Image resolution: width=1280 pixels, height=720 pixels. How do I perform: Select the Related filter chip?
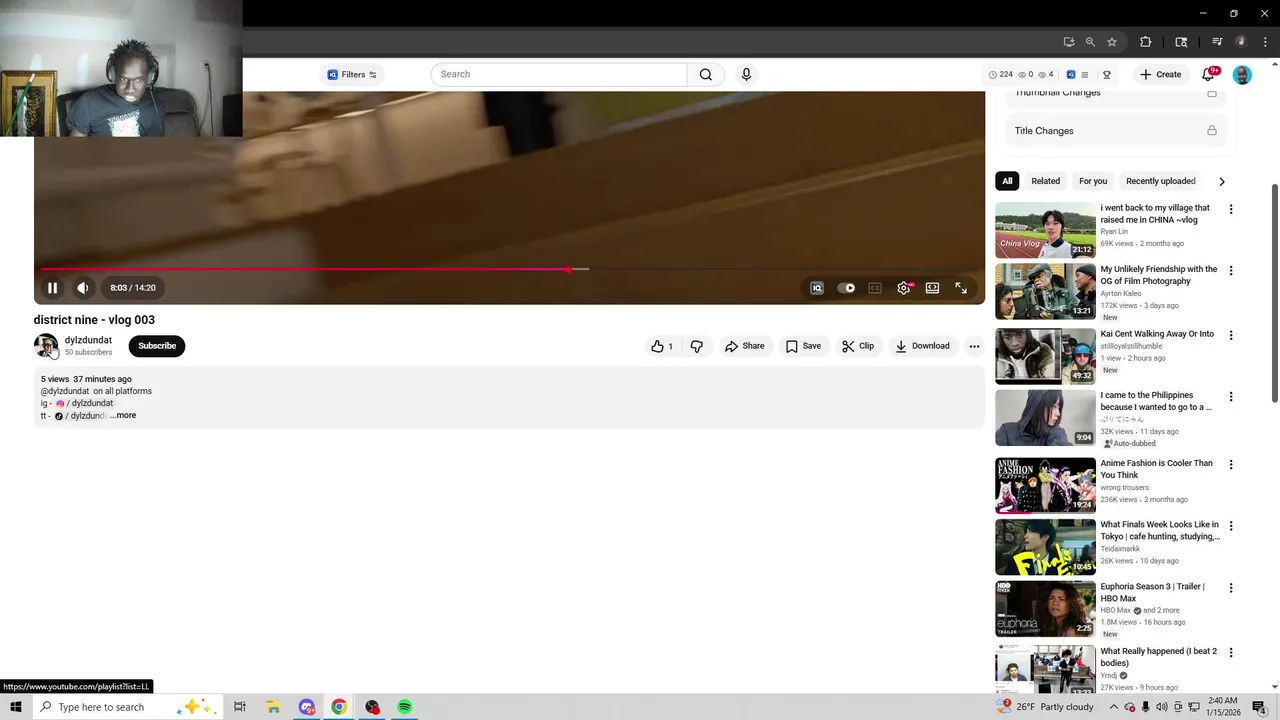point(1045,181)
